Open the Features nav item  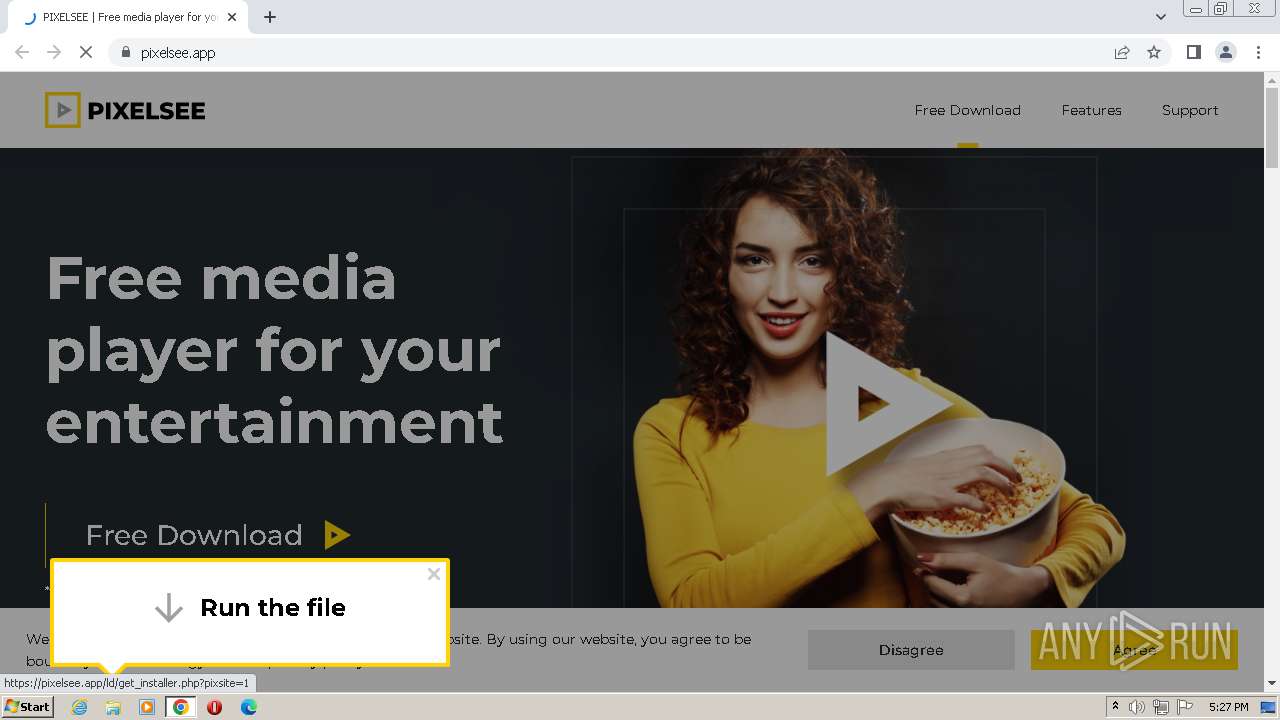1091,110
